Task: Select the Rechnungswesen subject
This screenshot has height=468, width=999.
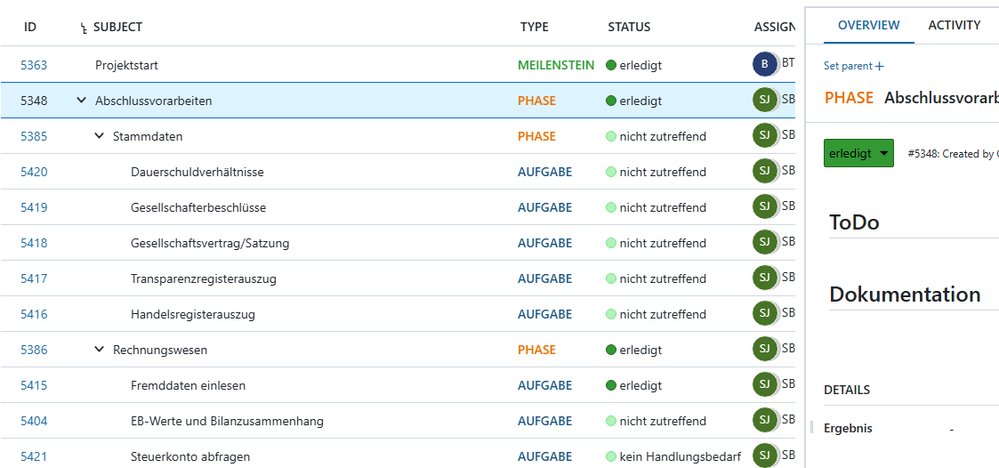Action: pos(160,350)
